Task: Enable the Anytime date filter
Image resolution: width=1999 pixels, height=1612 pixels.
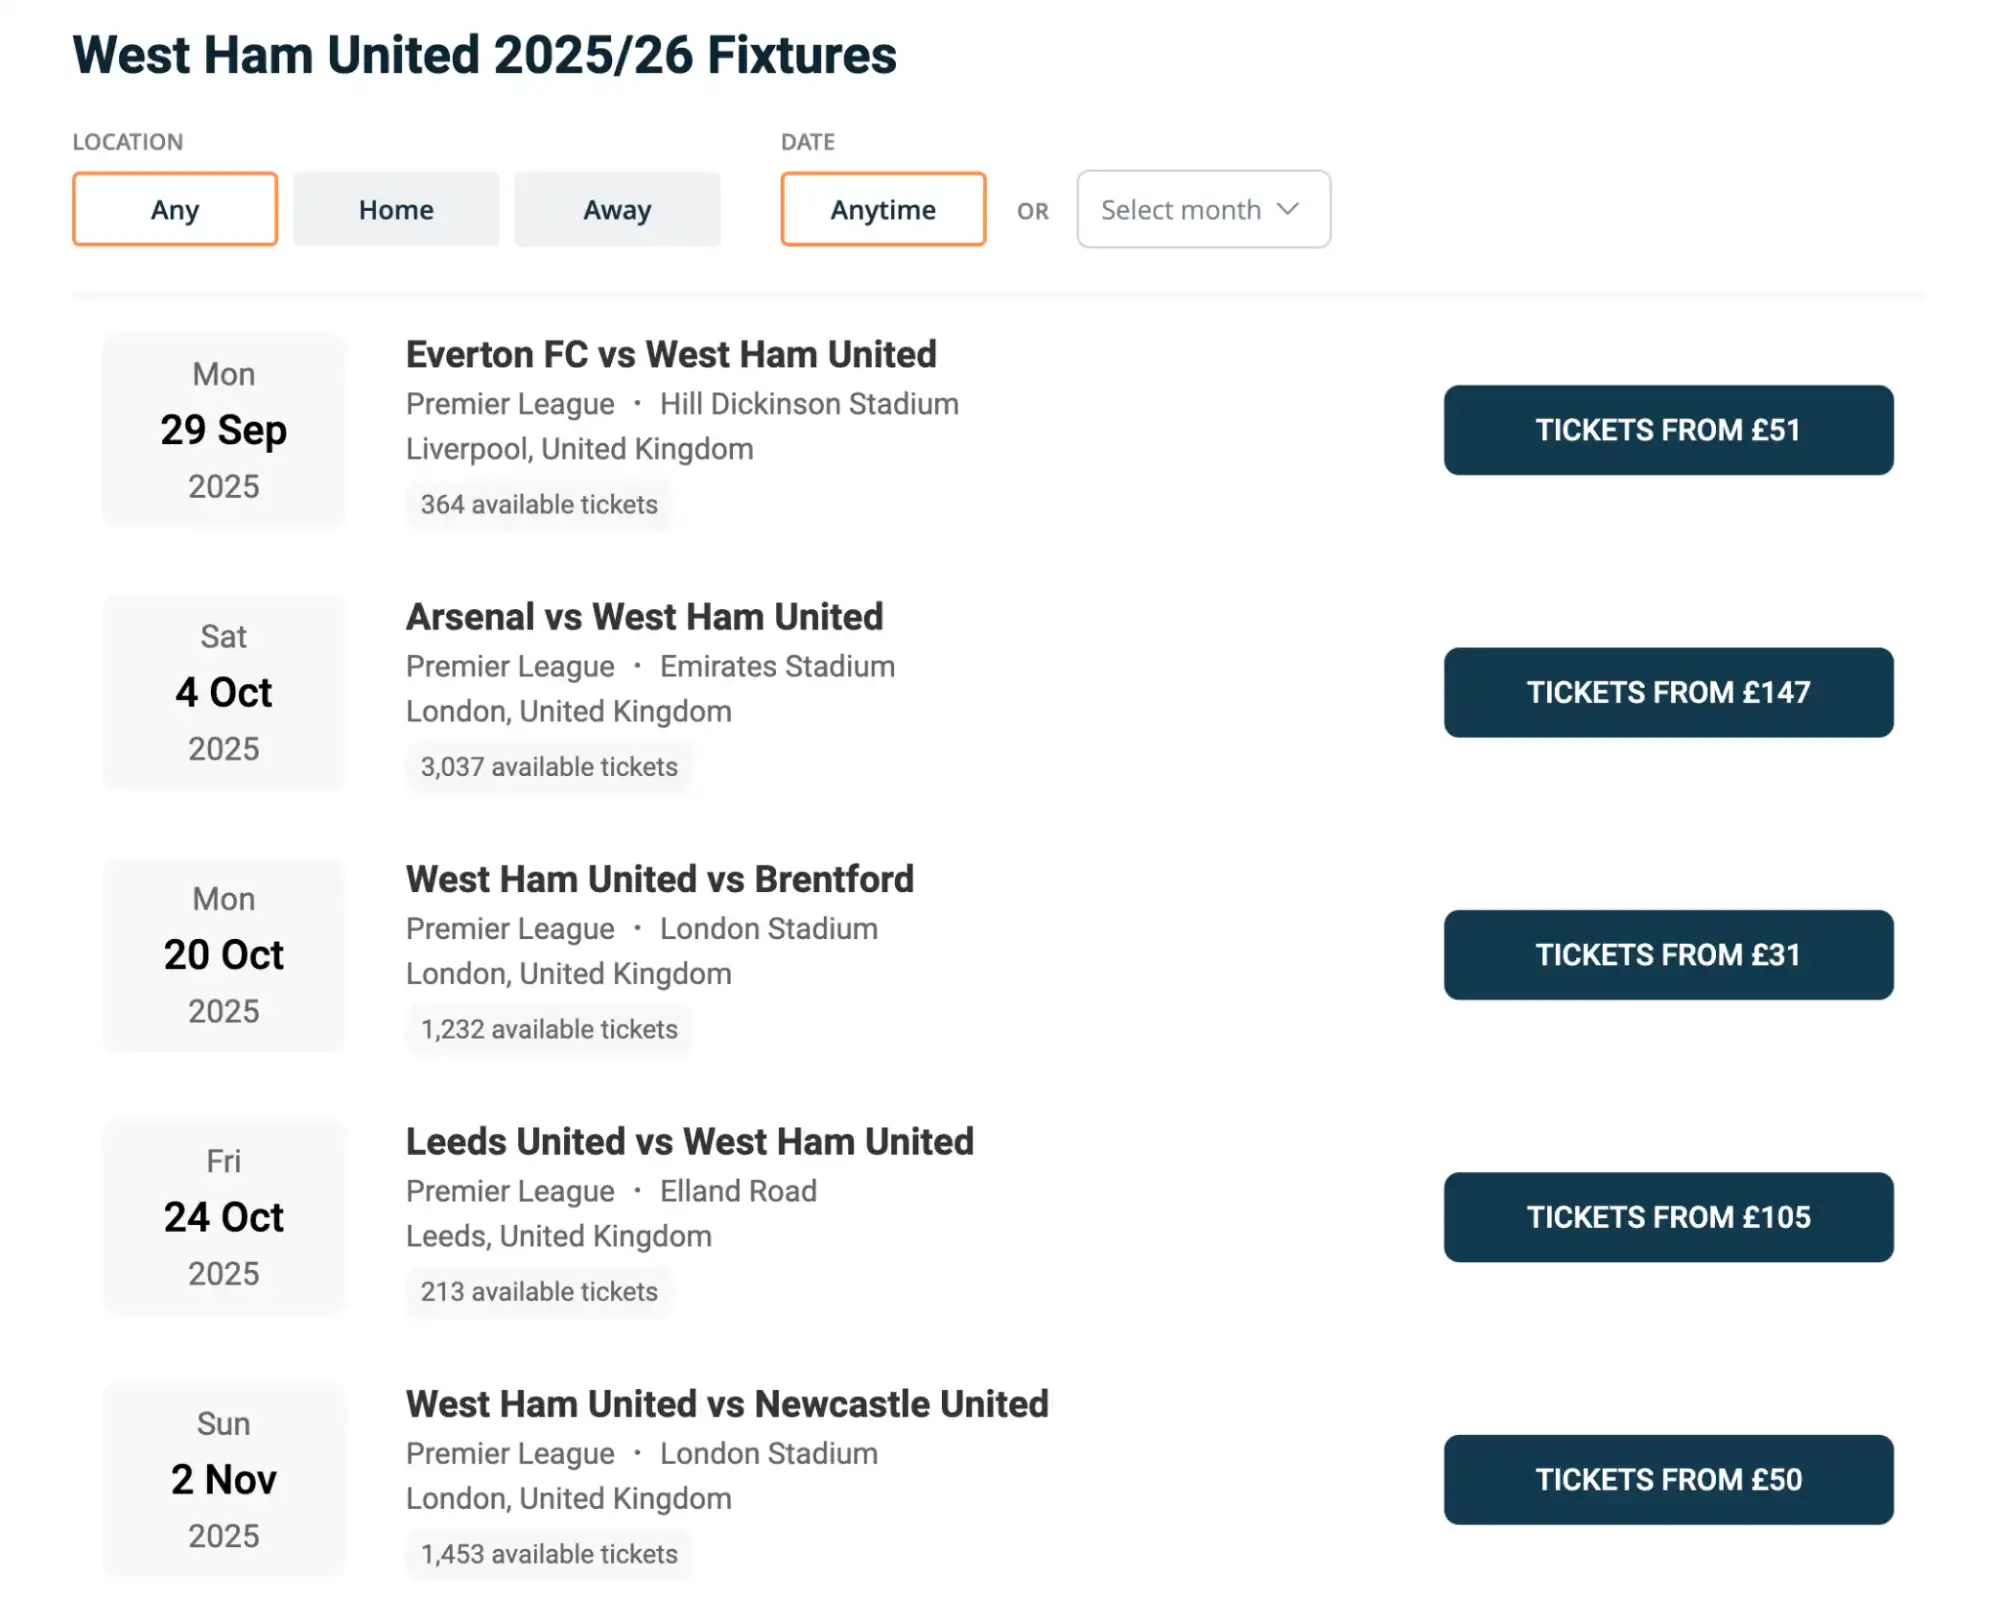Action: coord(882,209)
